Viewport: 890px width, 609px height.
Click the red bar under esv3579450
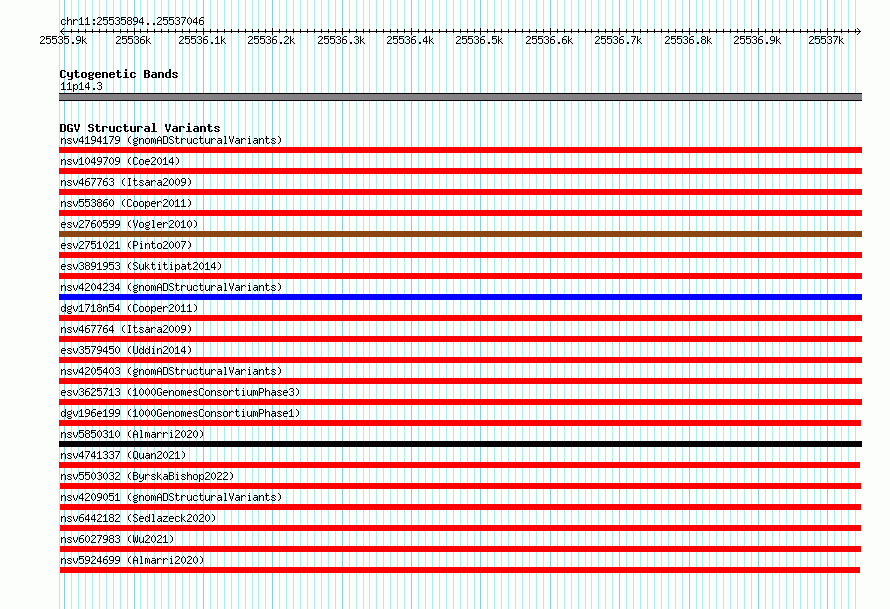pyautogui.click(x=460, y=360)
